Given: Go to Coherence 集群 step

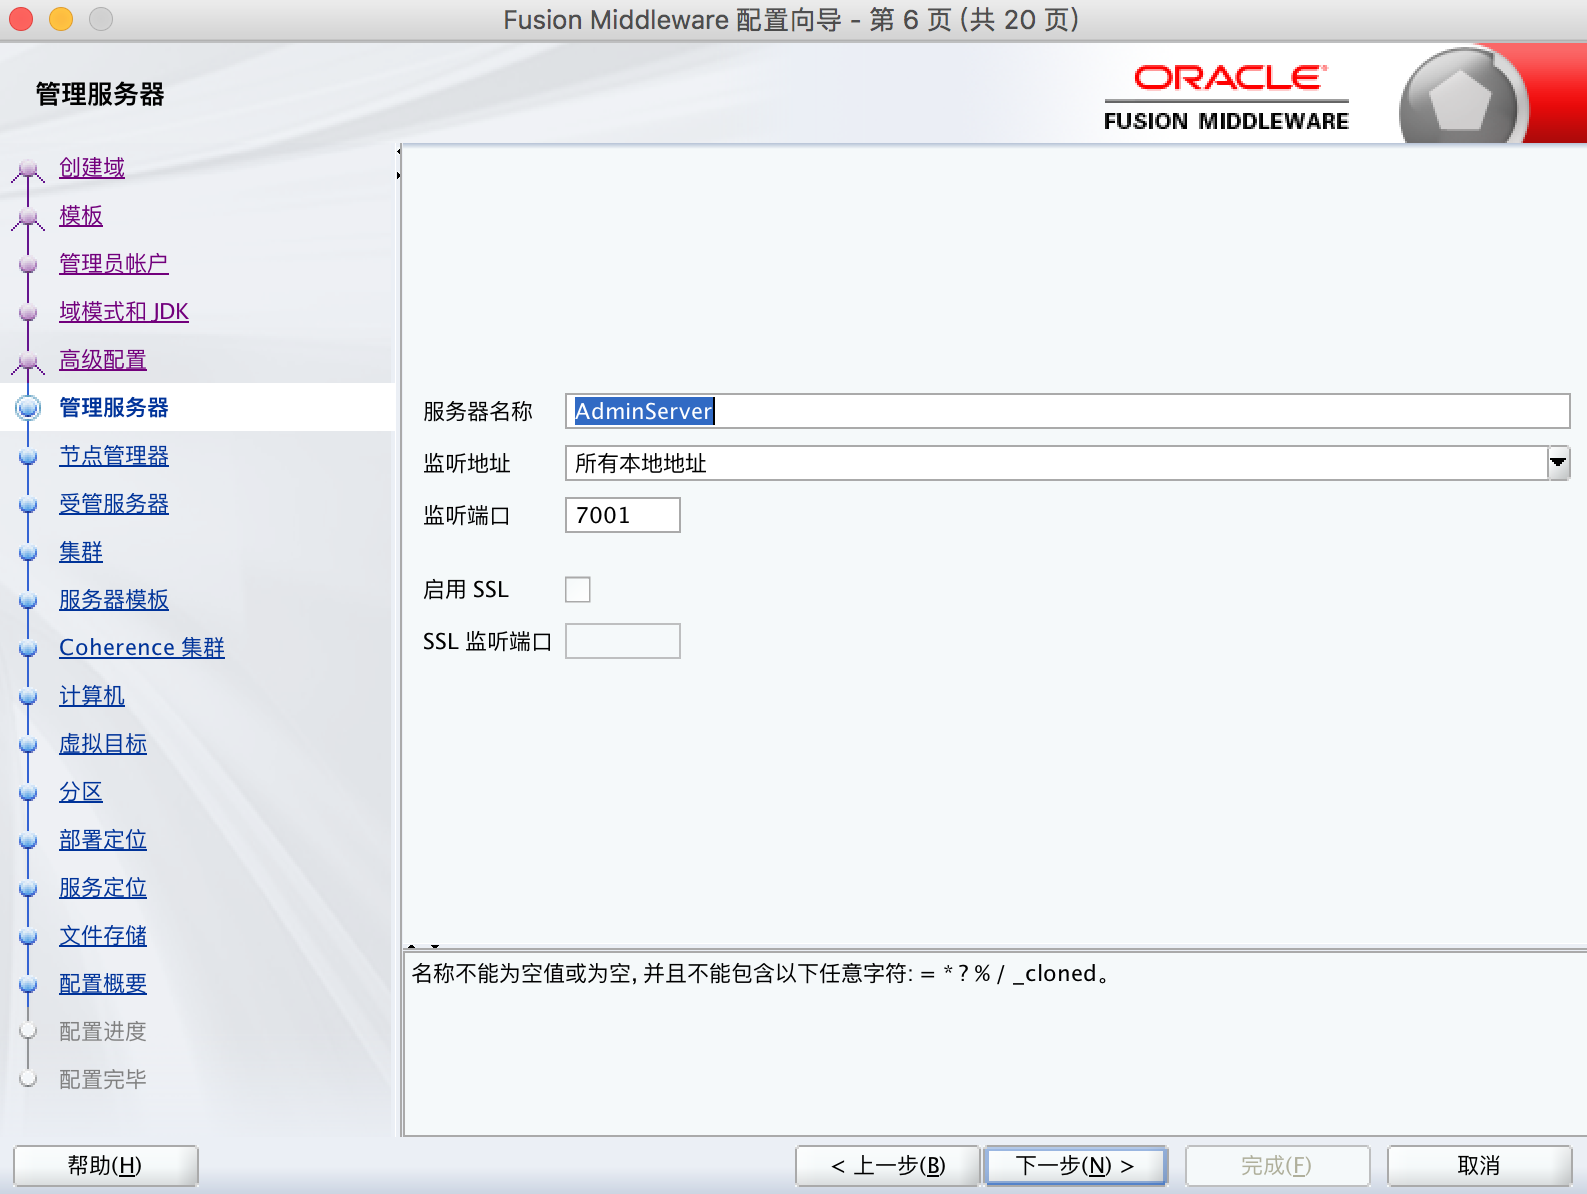Looking at the screenshot, I should tap(142, 648).
